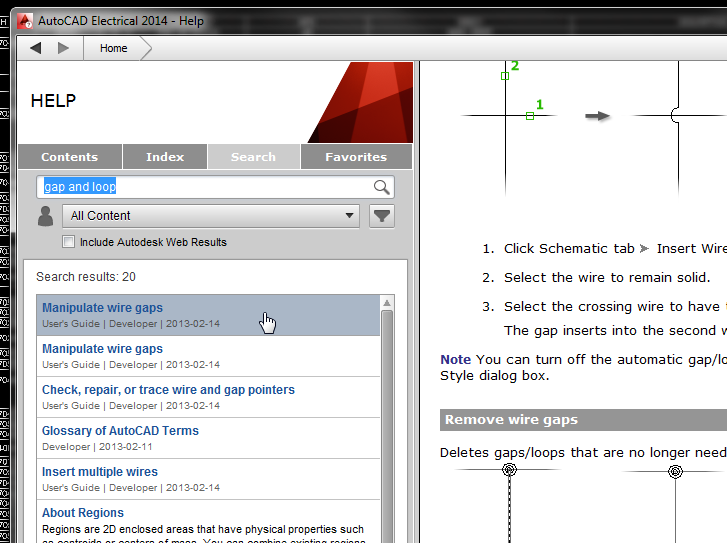The width and height of the screenshot is (727, 543).
Task: Click the search results scrollbar thumb
Action: tap(387, 427)
